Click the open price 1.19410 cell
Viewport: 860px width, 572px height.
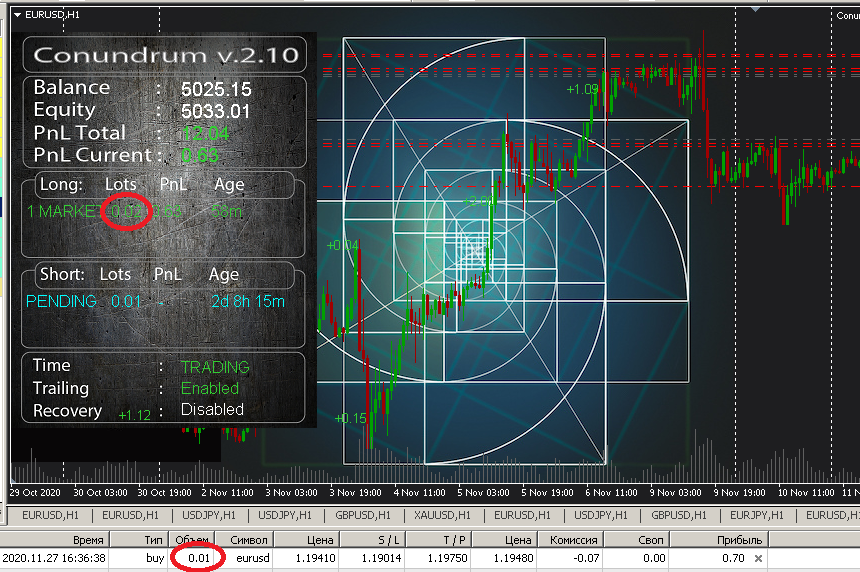315,558
